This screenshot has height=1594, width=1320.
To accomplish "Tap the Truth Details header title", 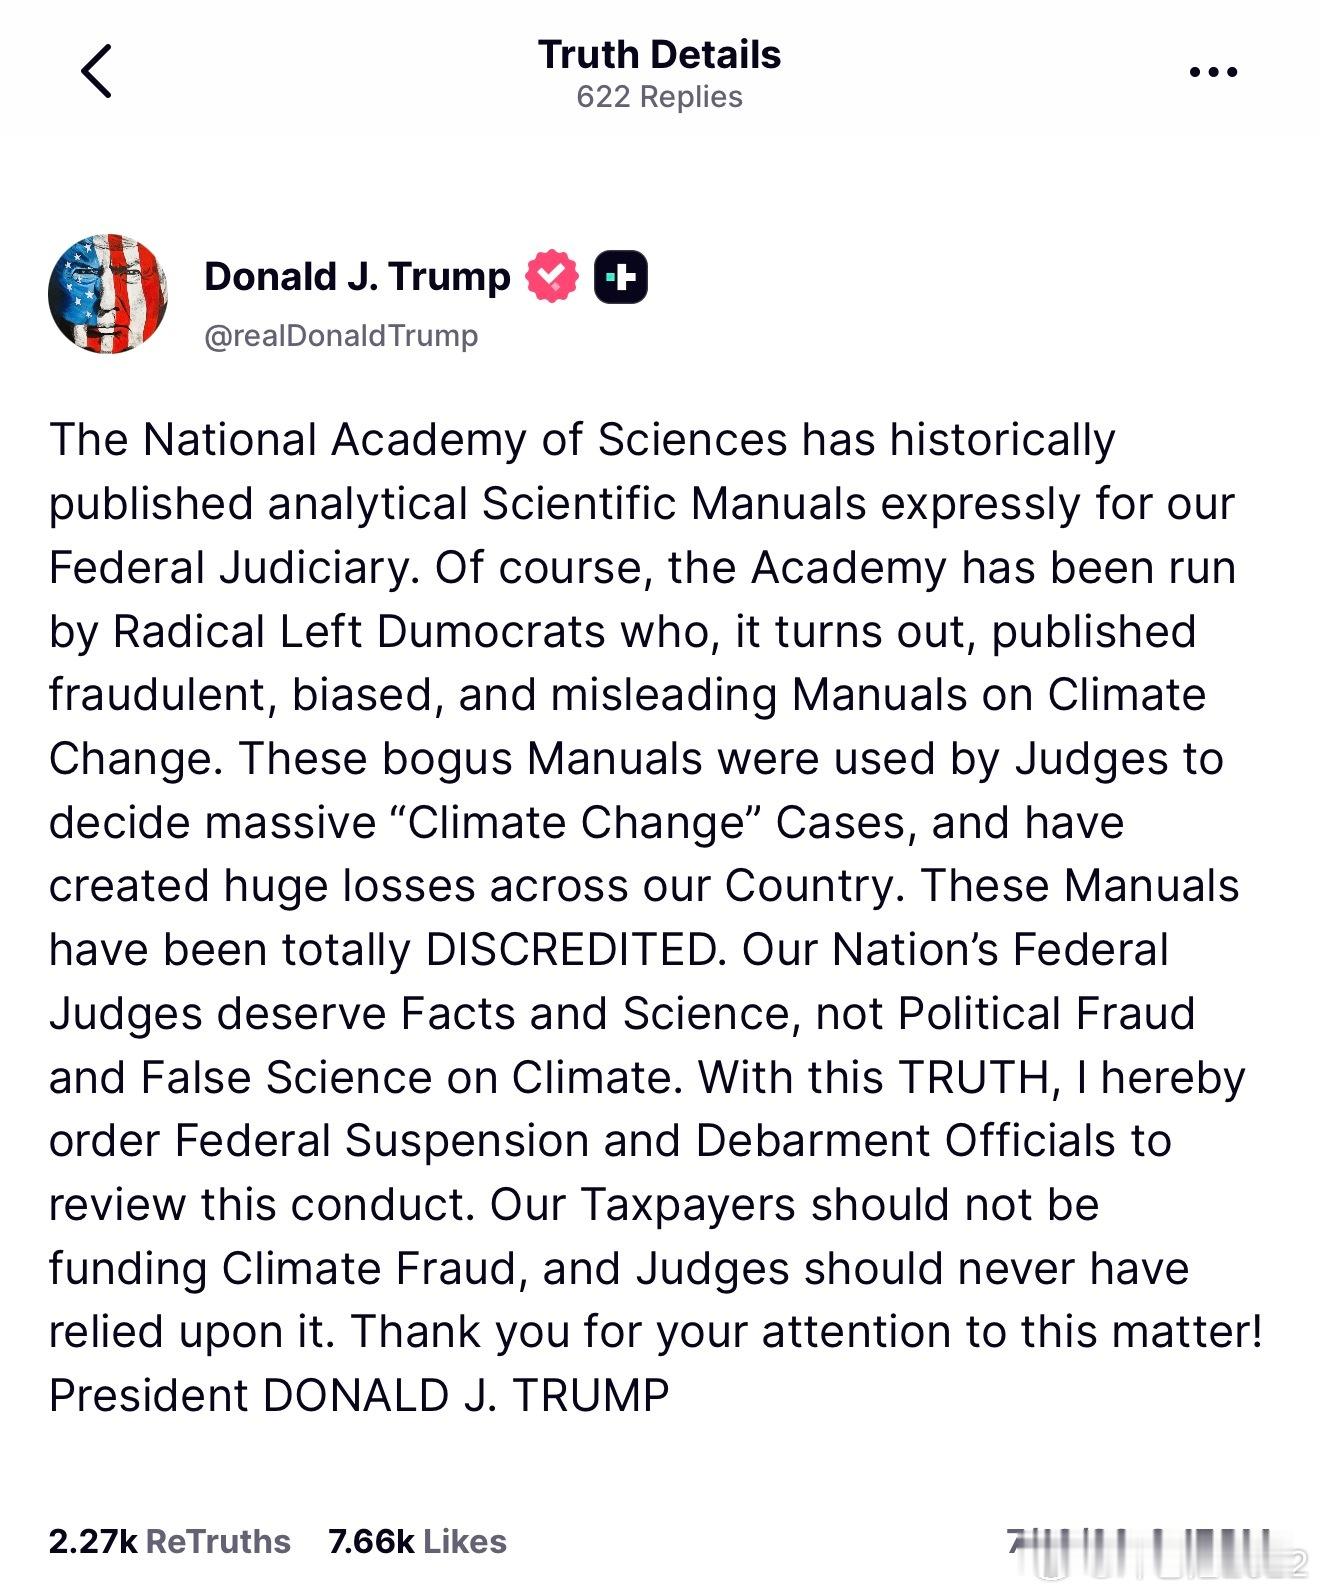I will (659, 54).
